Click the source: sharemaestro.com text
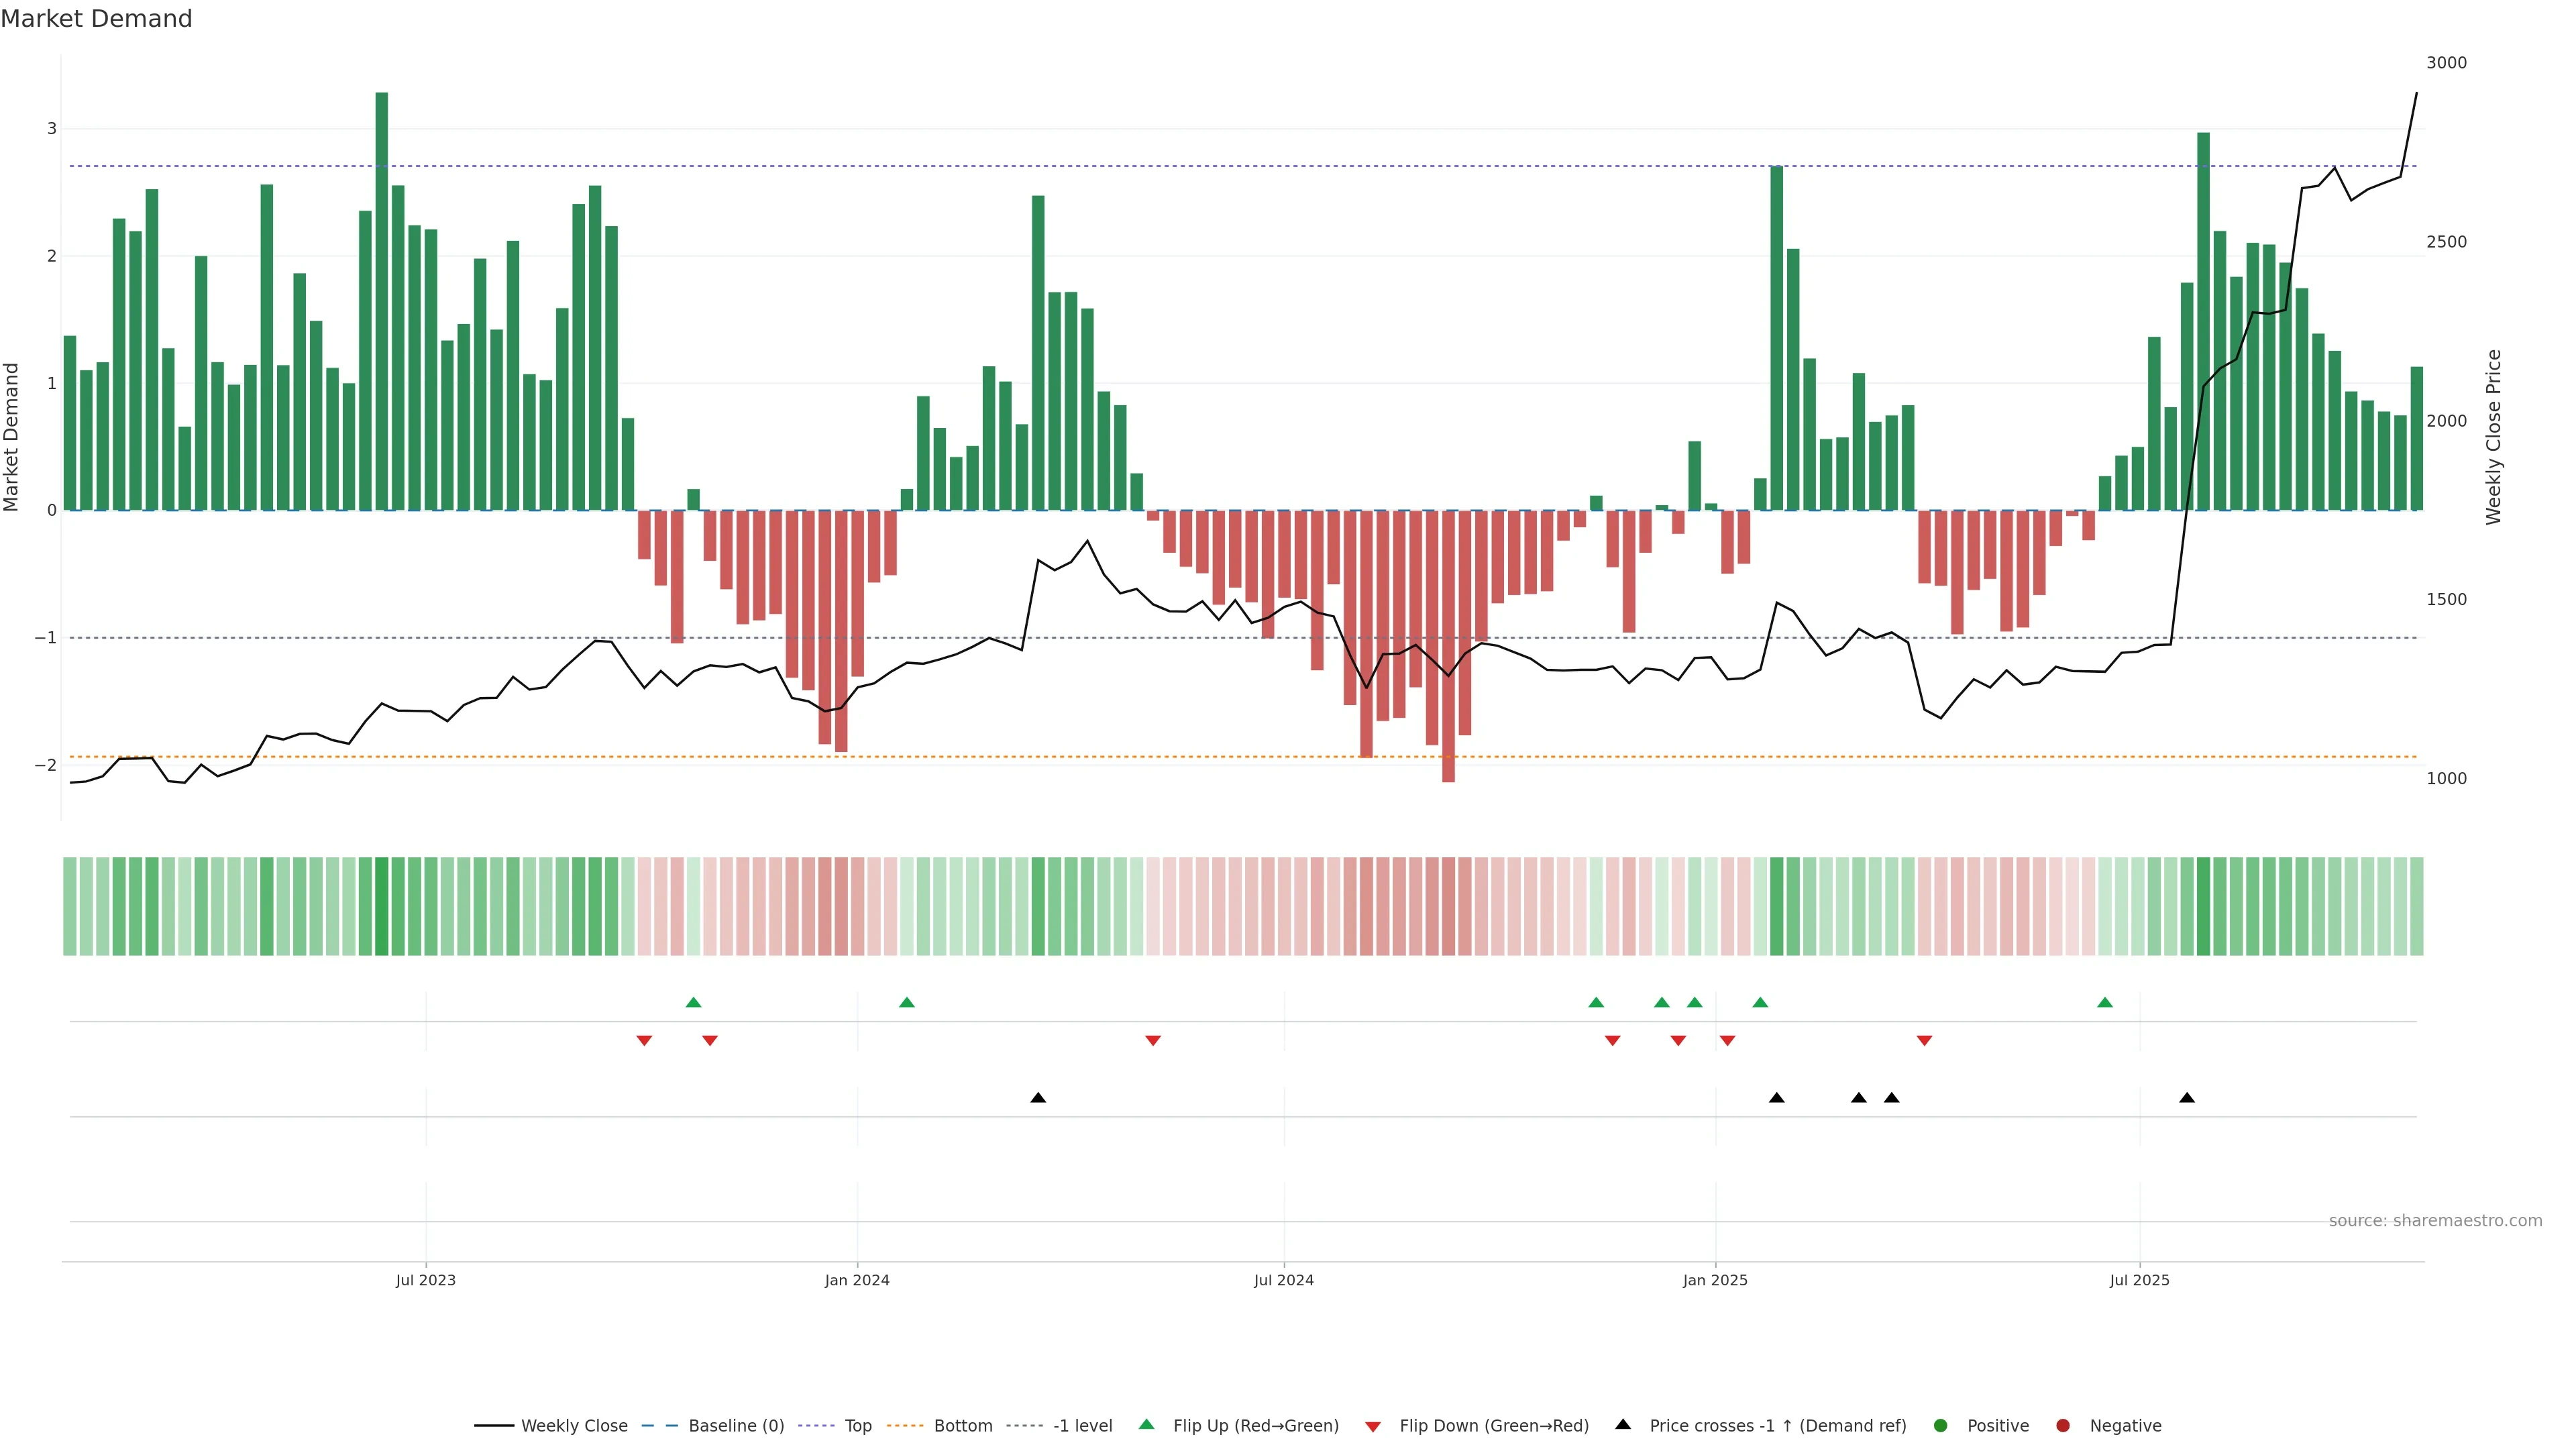 2435,1221
